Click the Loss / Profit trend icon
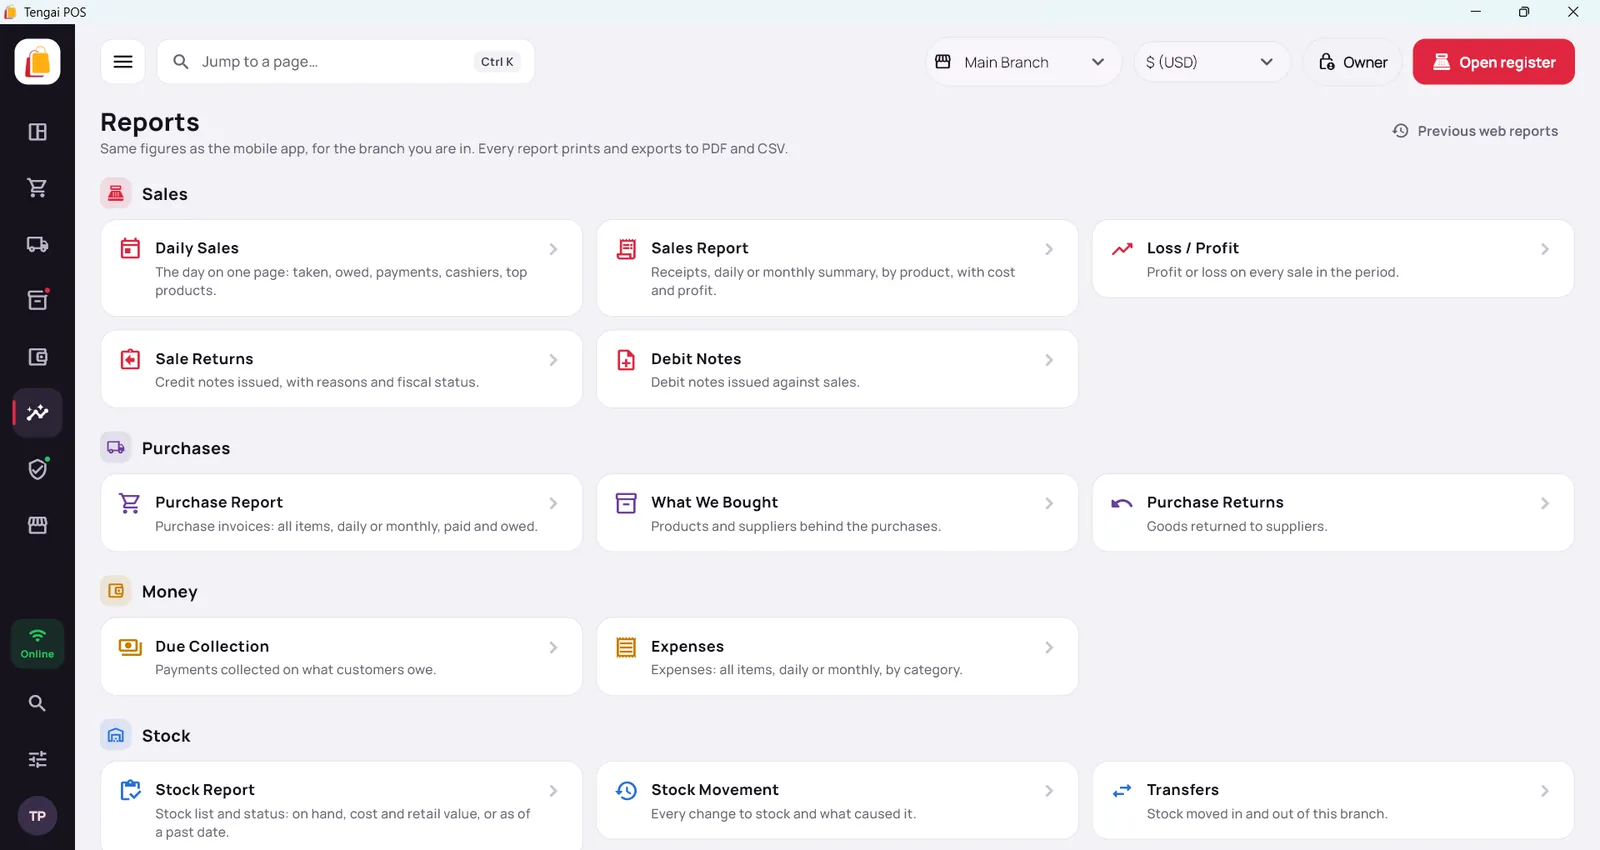The image size is (1600, 850). point(1122,248)
